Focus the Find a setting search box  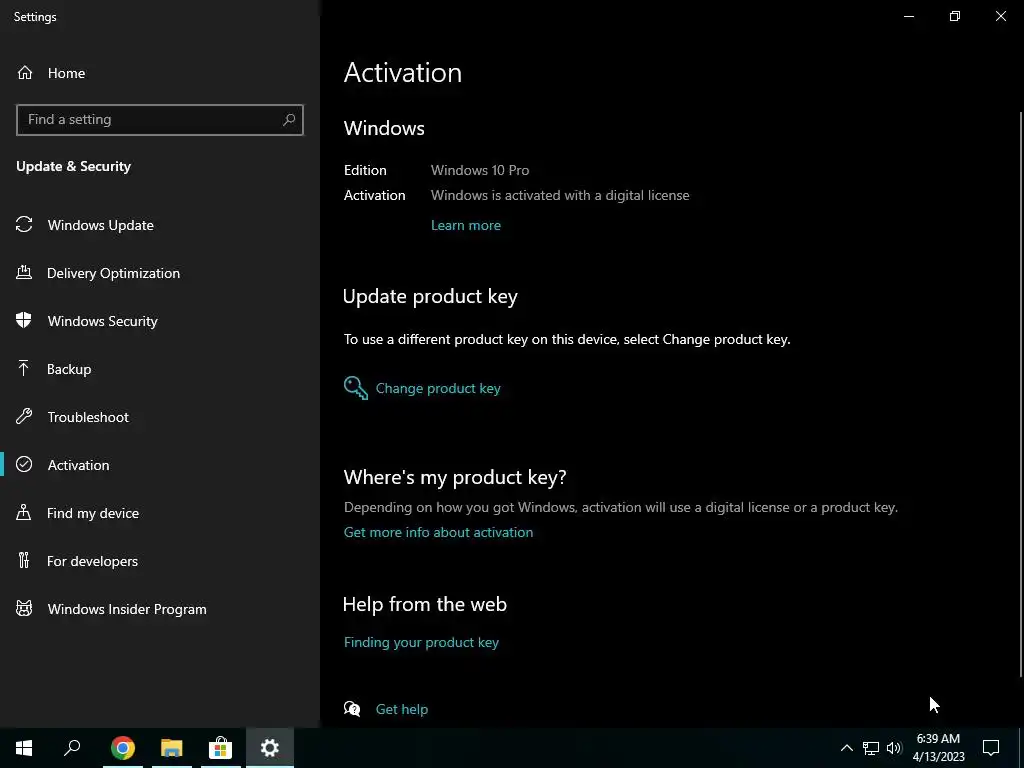[160, 120]
